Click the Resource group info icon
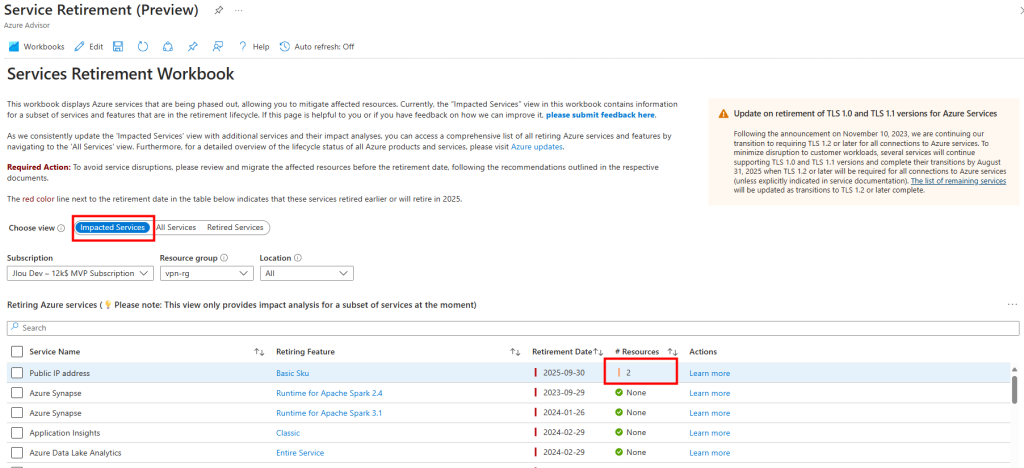The height and width of the screenshot is (468, 1024). click(x=224, y=258)
